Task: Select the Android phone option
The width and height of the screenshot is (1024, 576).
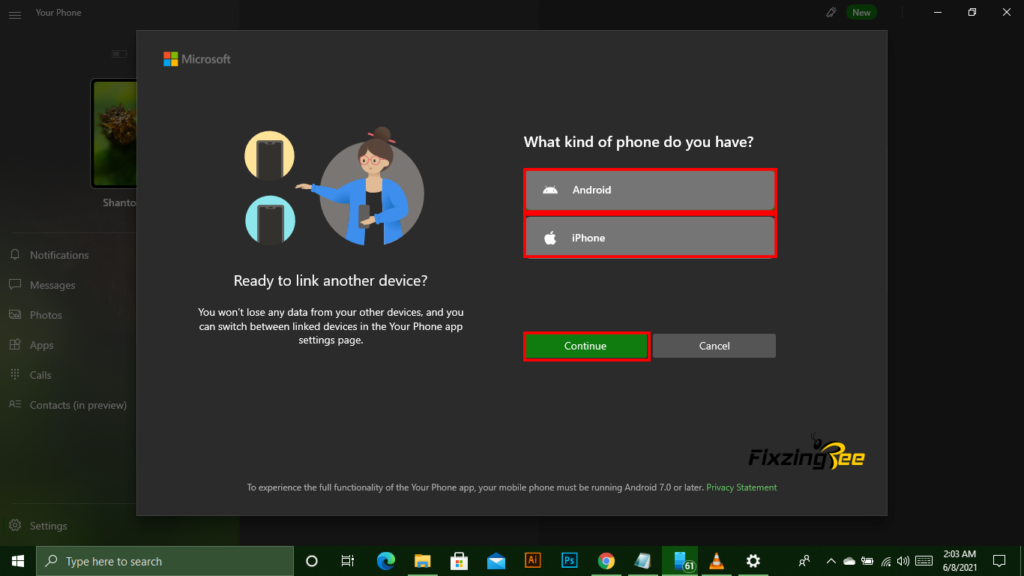Action: (x=650, y=190)
